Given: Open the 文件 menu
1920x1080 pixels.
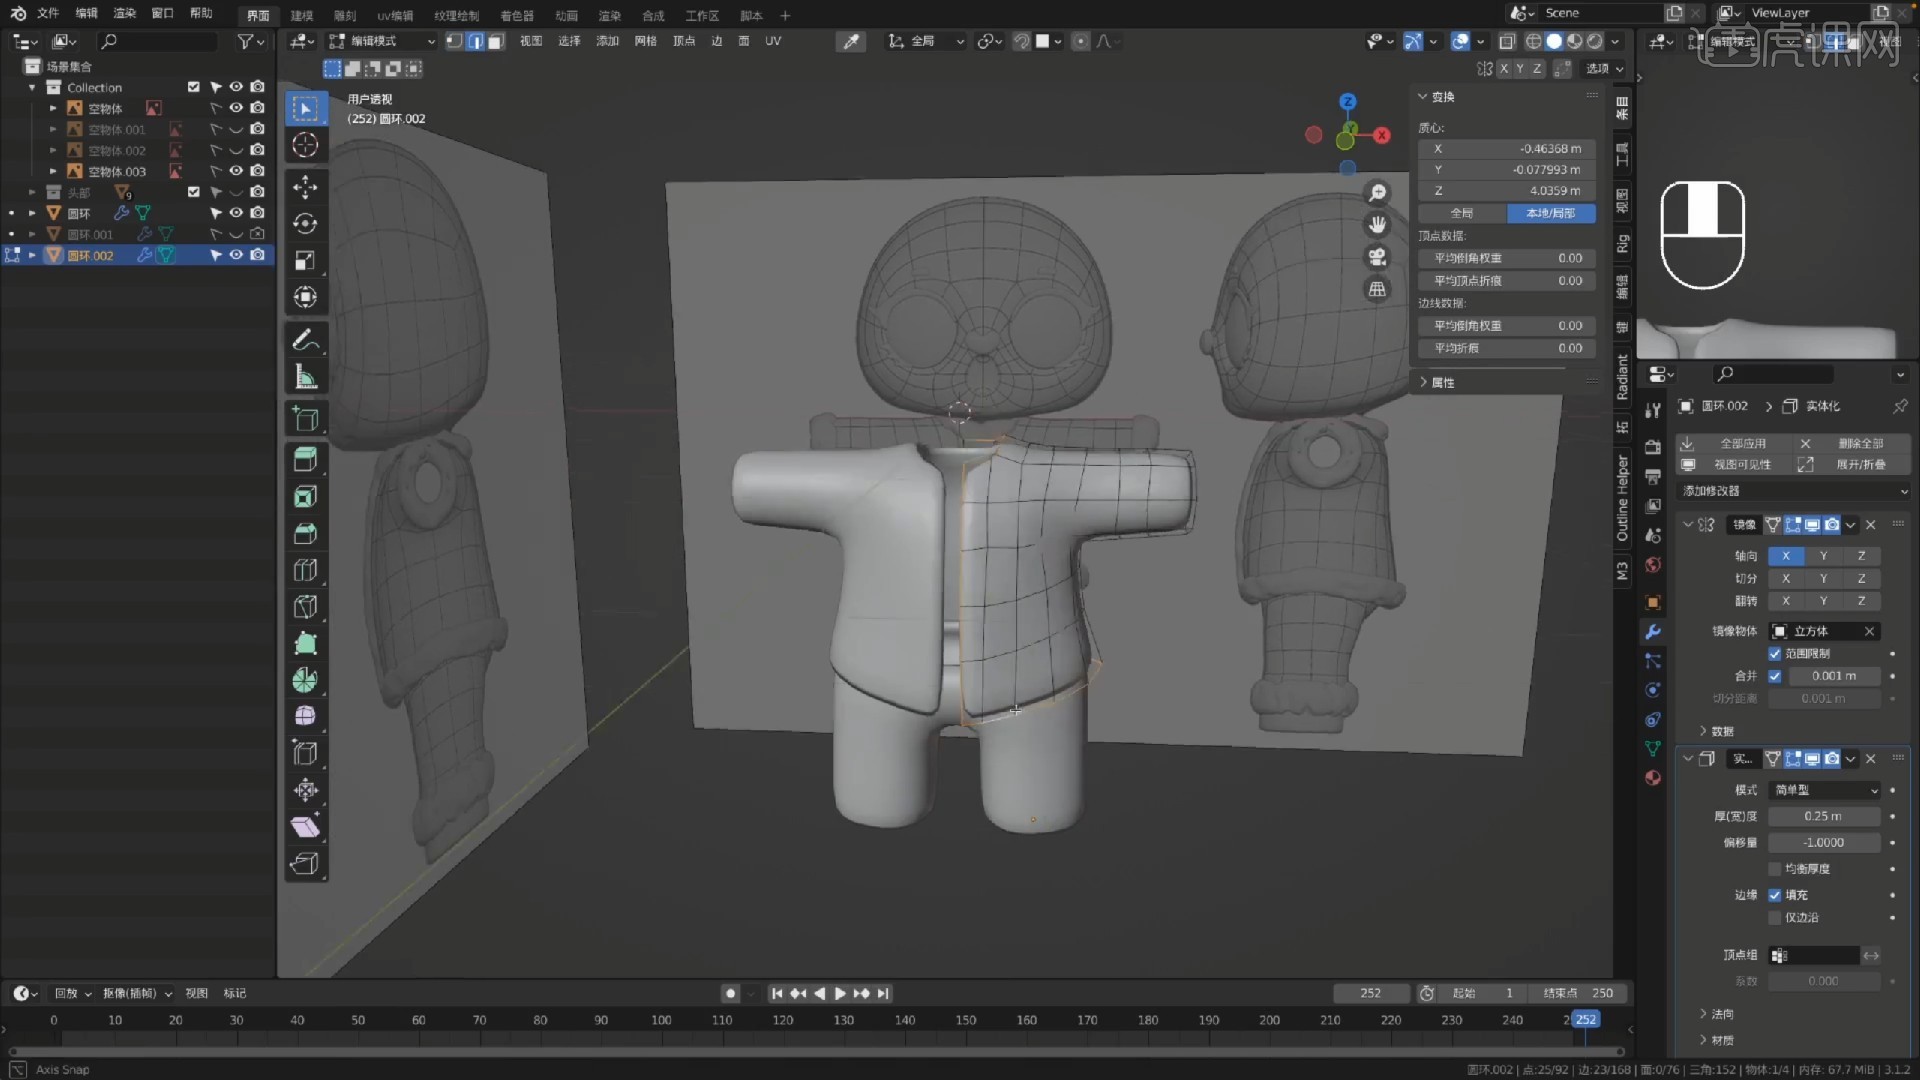Looking at the screenshot, I should (48, 14).
